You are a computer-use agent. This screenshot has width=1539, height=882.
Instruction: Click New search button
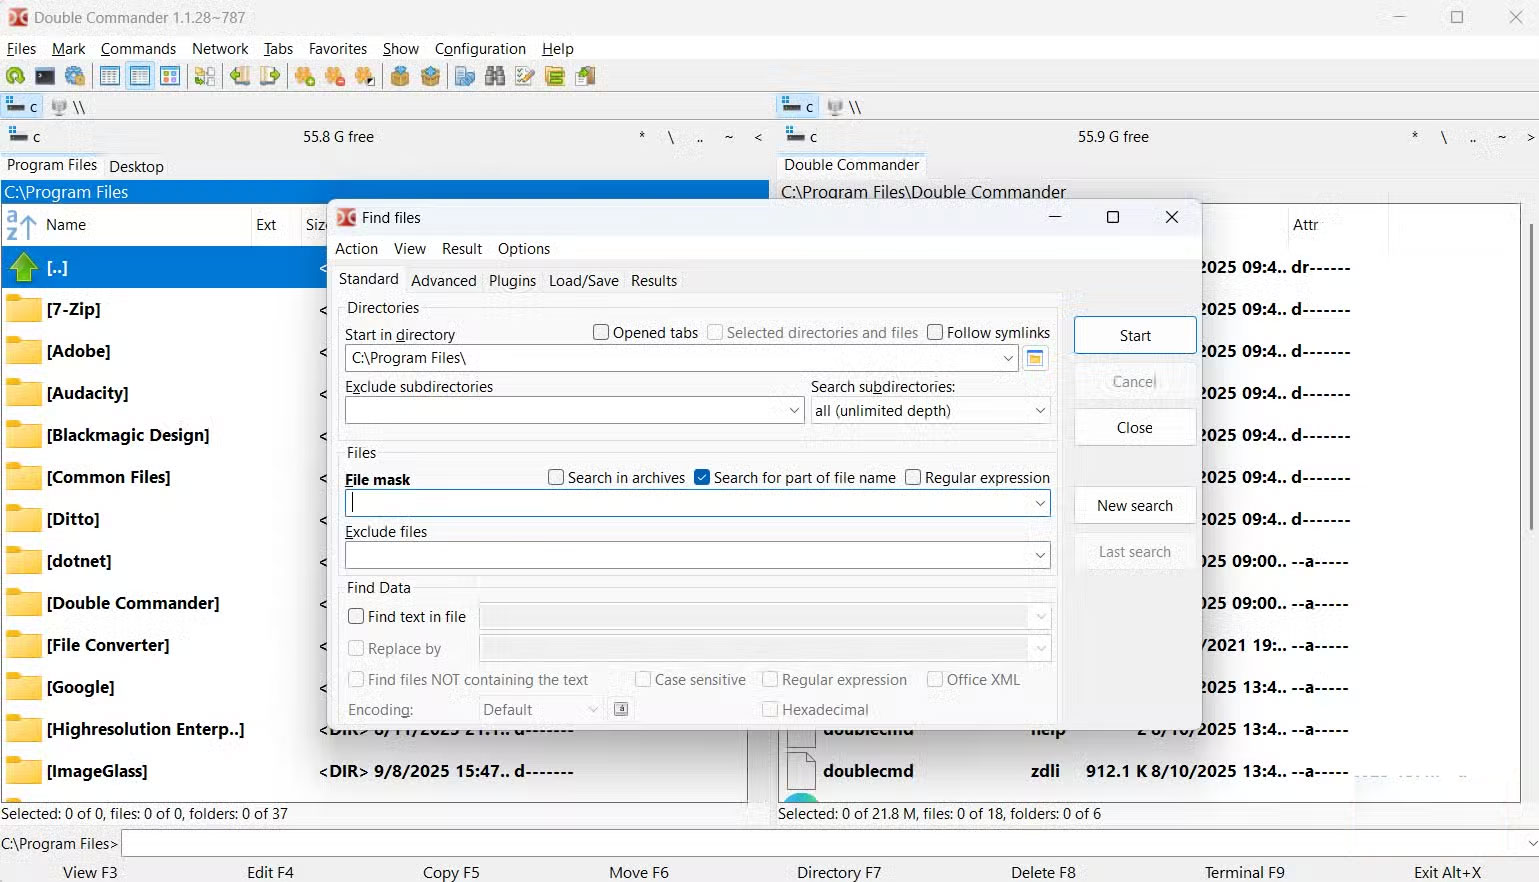1134,505
